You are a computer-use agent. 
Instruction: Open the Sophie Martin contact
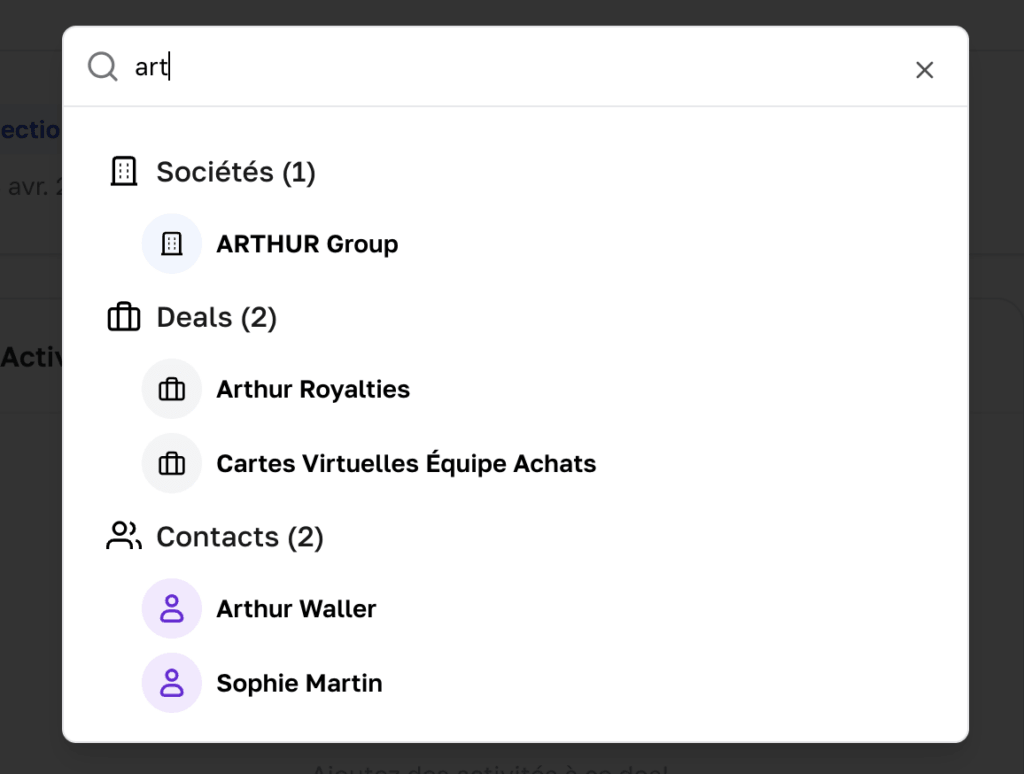(x=299, y=683)
